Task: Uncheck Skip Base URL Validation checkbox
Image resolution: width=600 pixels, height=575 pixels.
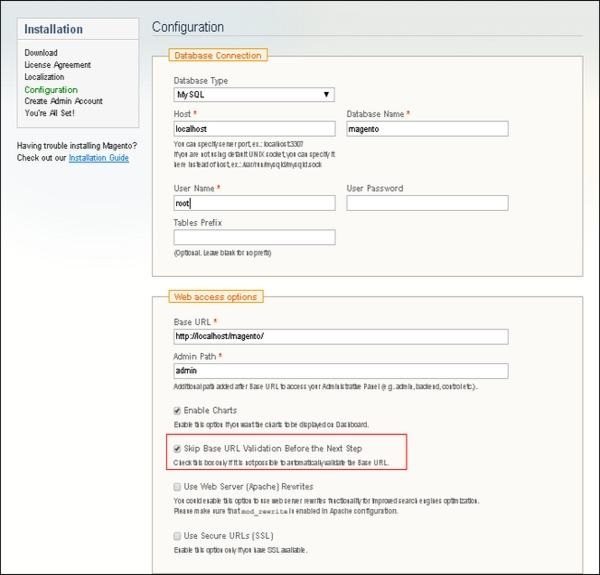Action: pyautogui.click(x=178, y=449)
